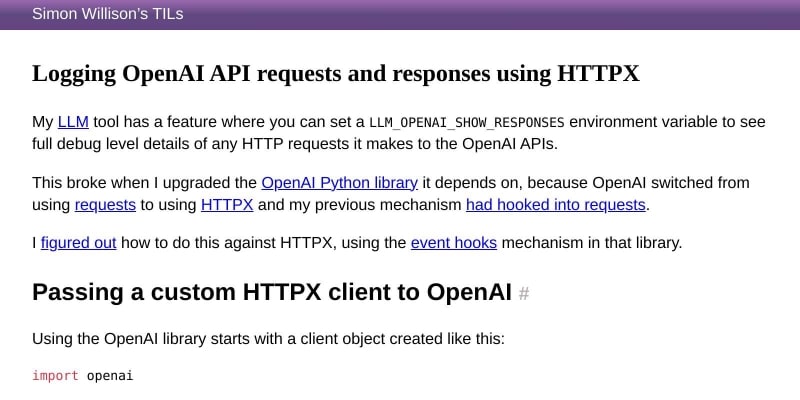Screen dimensions: 800x400
Task: Open the 'figured out' link
Action: [x=79, y=243]
